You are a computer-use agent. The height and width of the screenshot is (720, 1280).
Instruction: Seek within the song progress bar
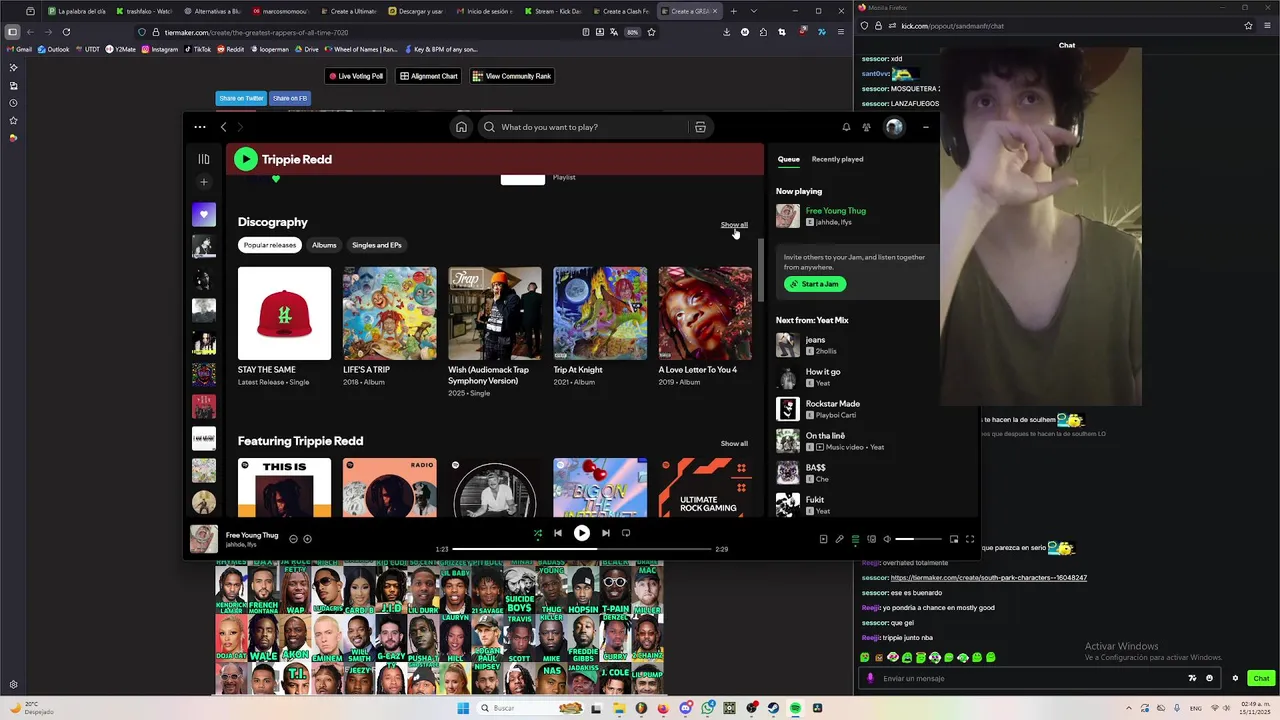point(582,549)
